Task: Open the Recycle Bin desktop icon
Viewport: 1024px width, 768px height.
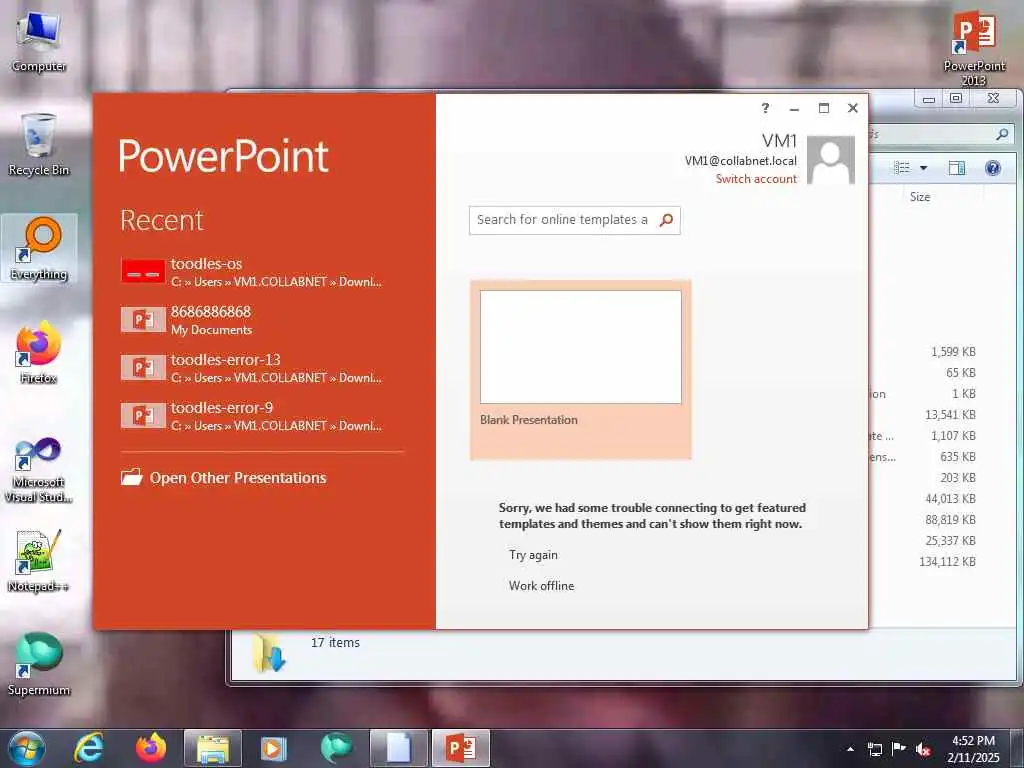Action: point(39,145)
